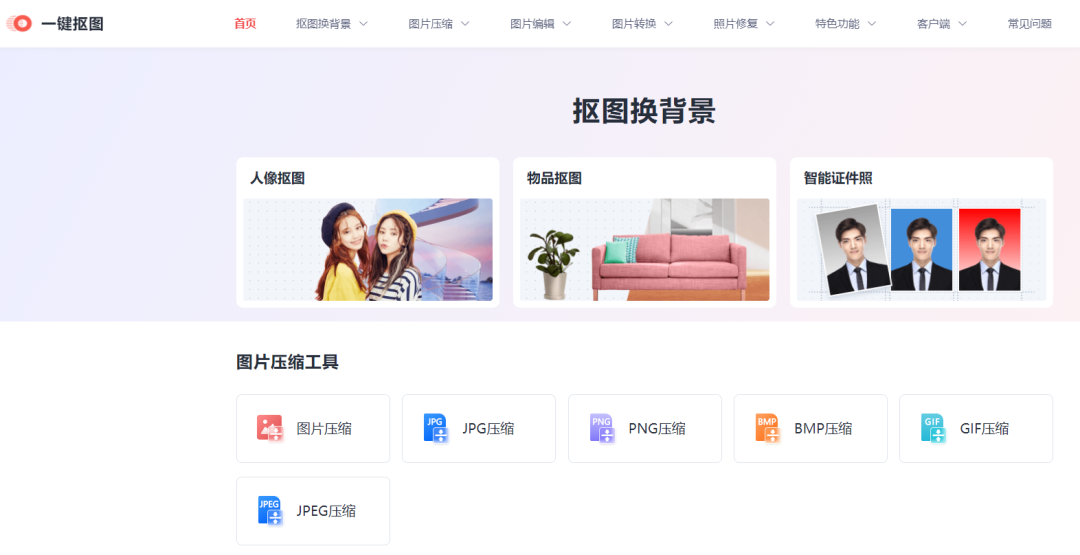Click the JPEG compression file icon
The width and height of the screenshot is (1080, 555).
coord(269,510)
